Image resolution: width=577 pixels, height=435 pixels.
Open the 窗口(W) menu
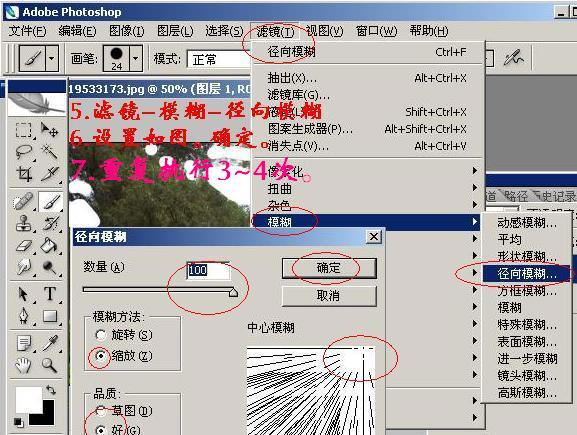376,31
